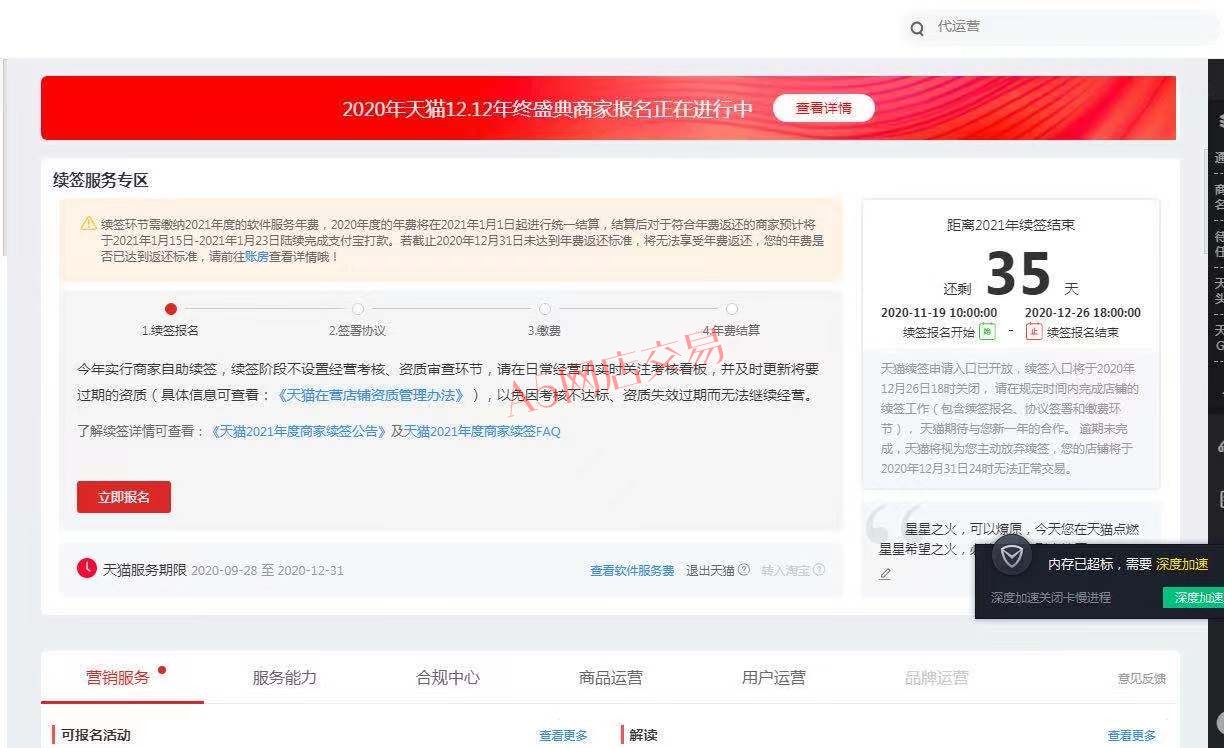The width and height of the screenshot is (1224, 748).
Task: Select step 2 签署协议 marker
Action: (x=358, y=309)
